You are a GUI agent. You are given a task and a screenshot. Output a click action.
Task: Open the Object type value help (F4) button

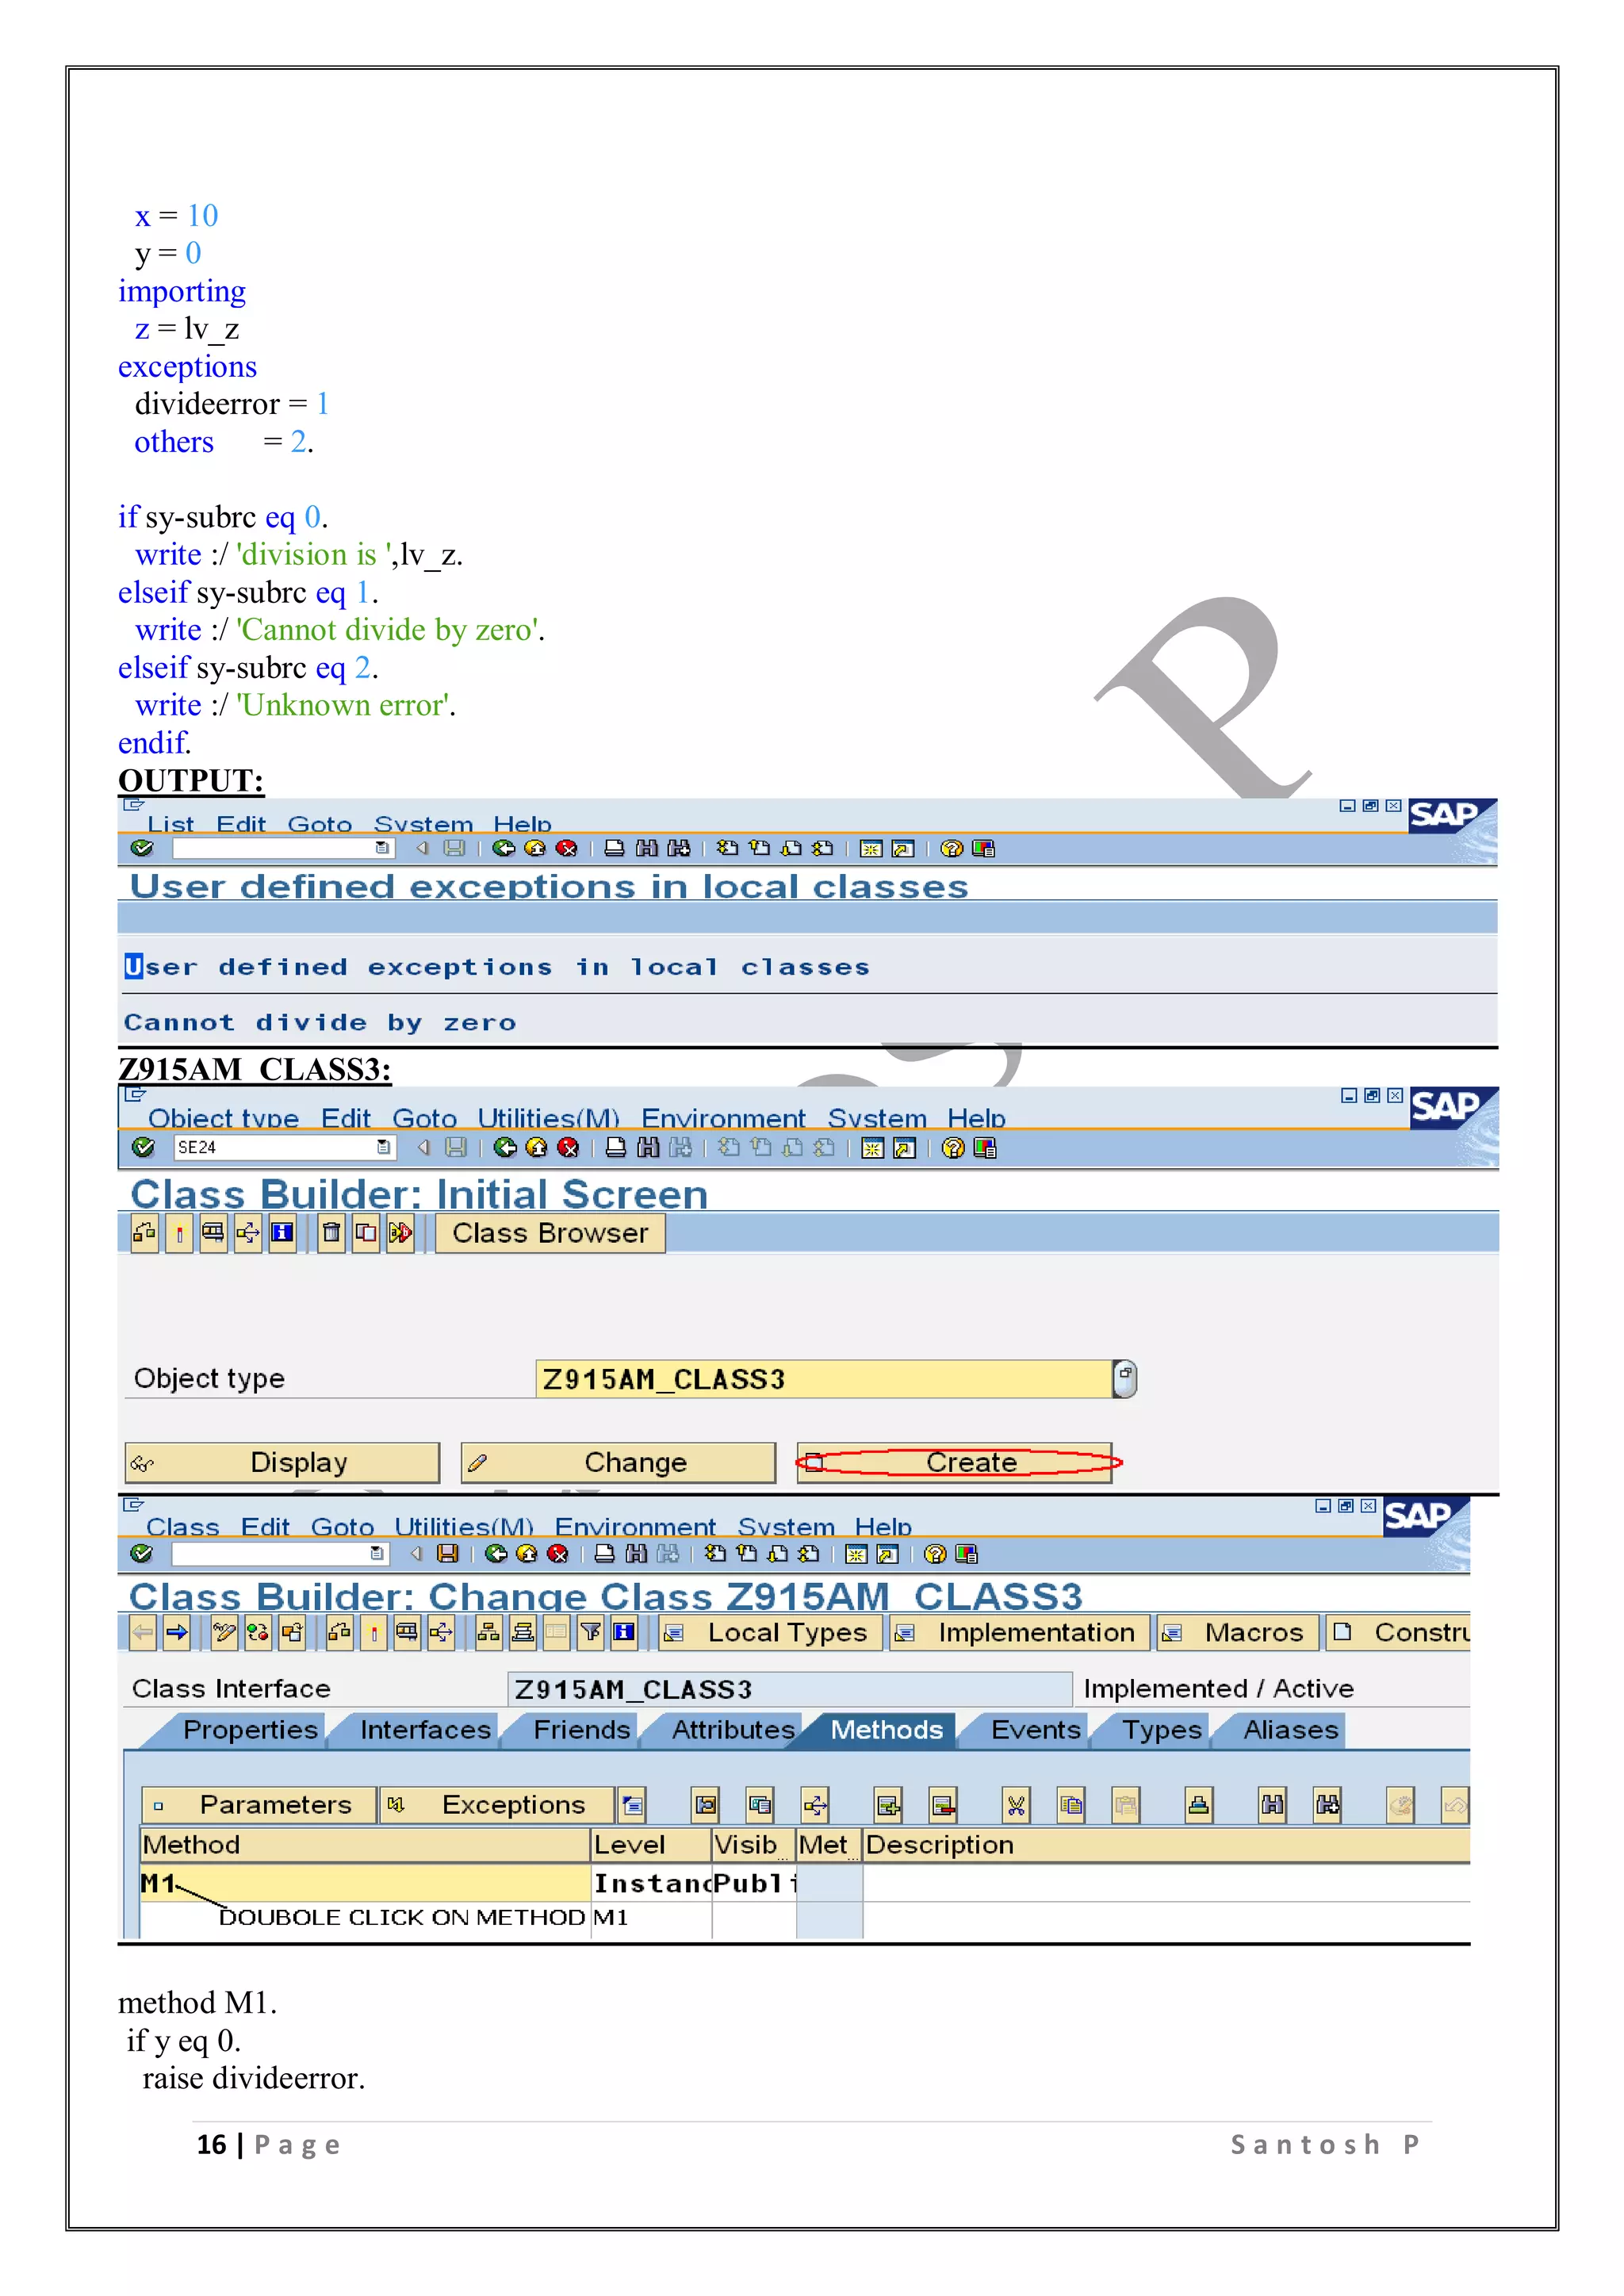(1125, 1379)
